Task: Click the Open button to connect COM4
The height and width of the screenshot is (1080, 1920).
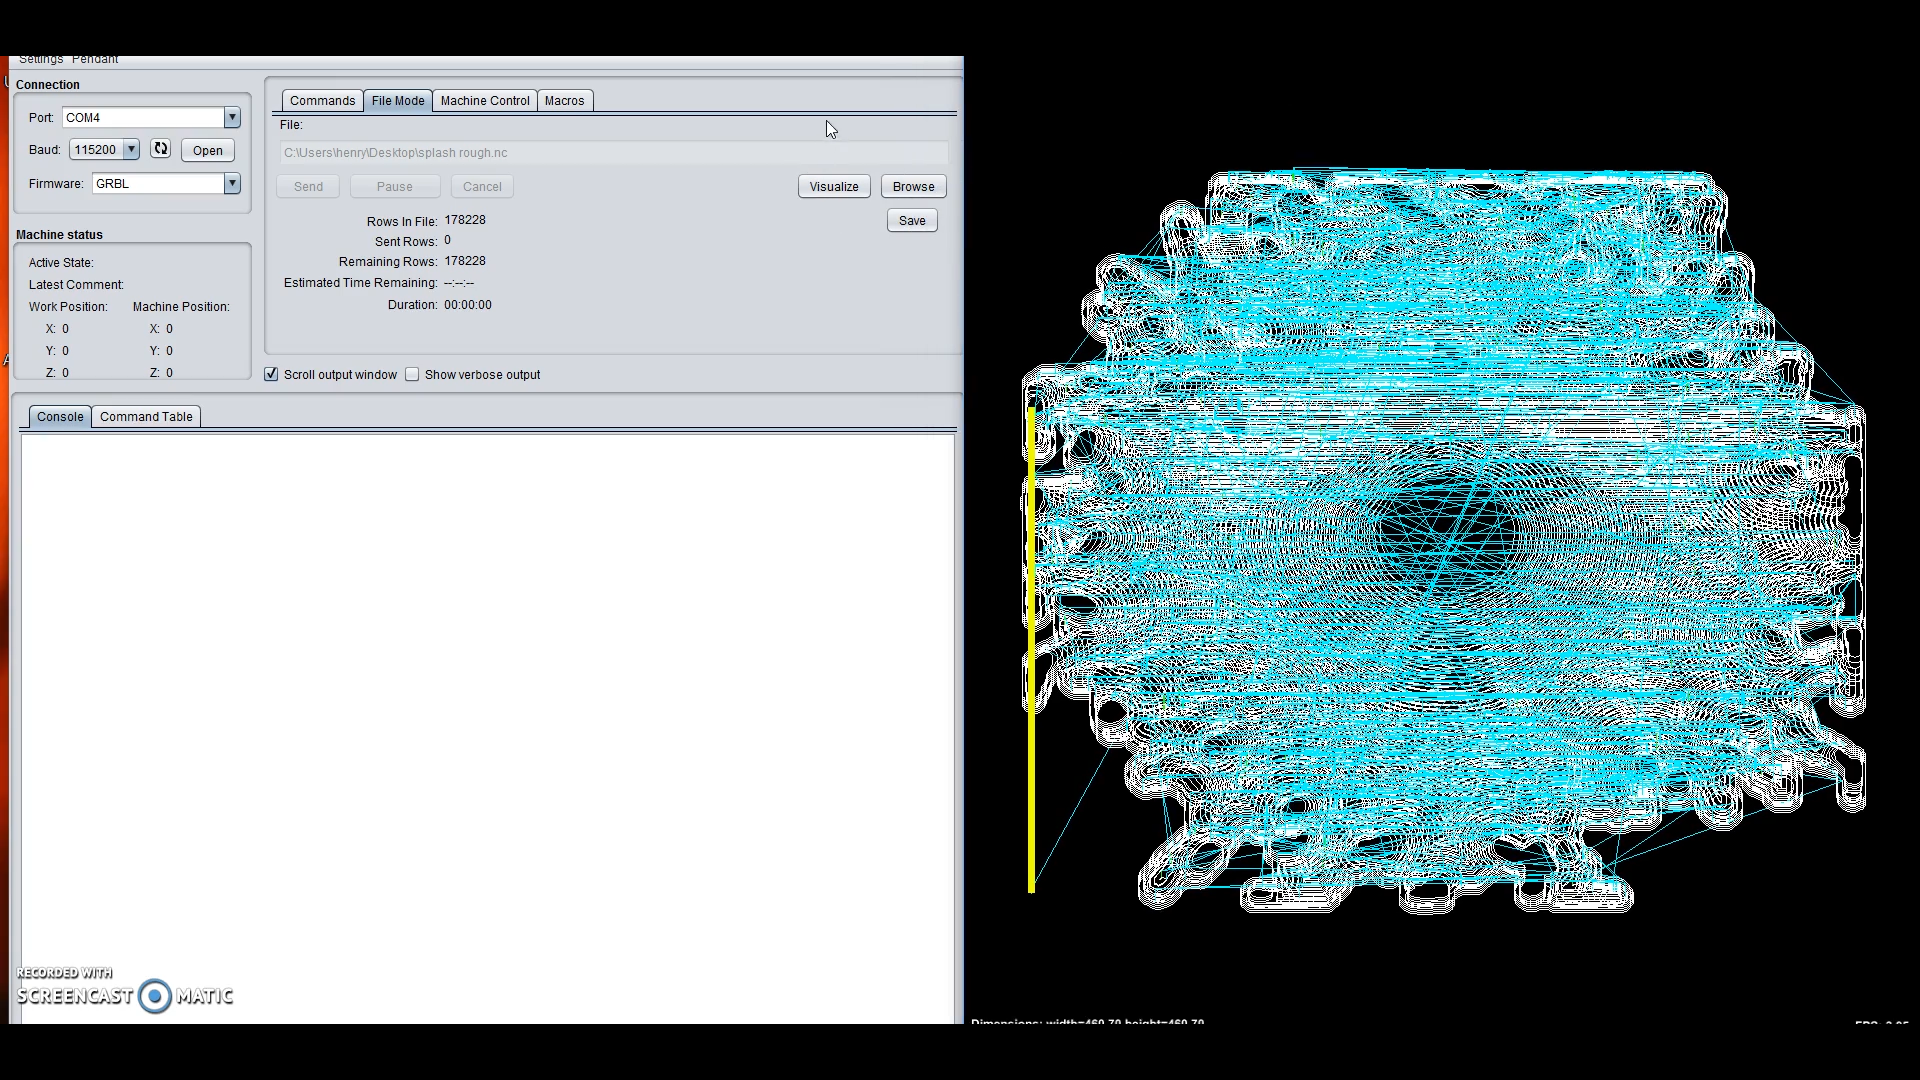Action: click(208, 149)
